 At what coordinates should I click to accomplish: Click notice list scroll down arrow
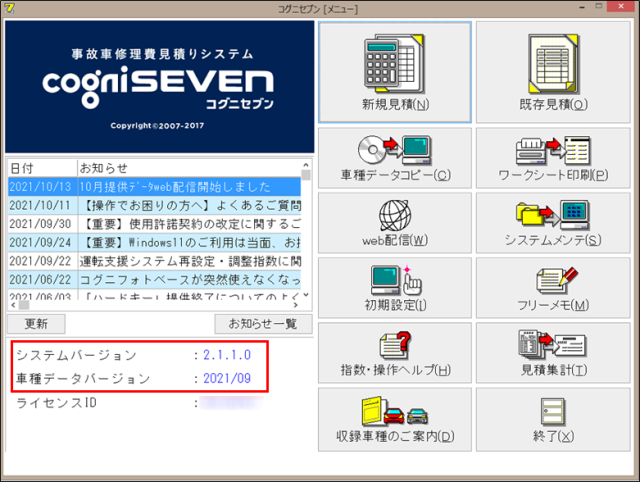[306, 295]
